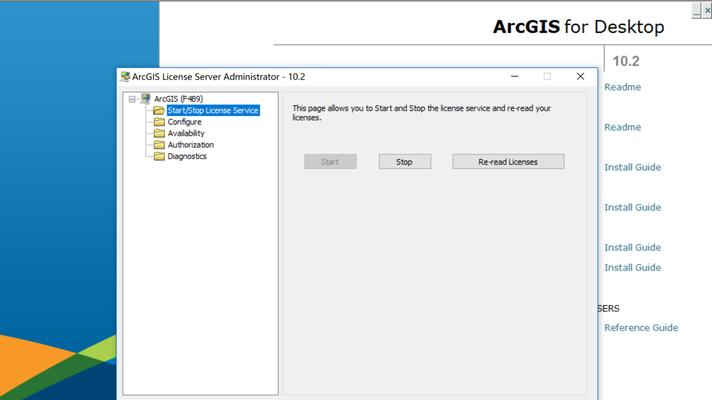Minimize the License Server Administrator window
712x400 pixels.
coord(514,76)
